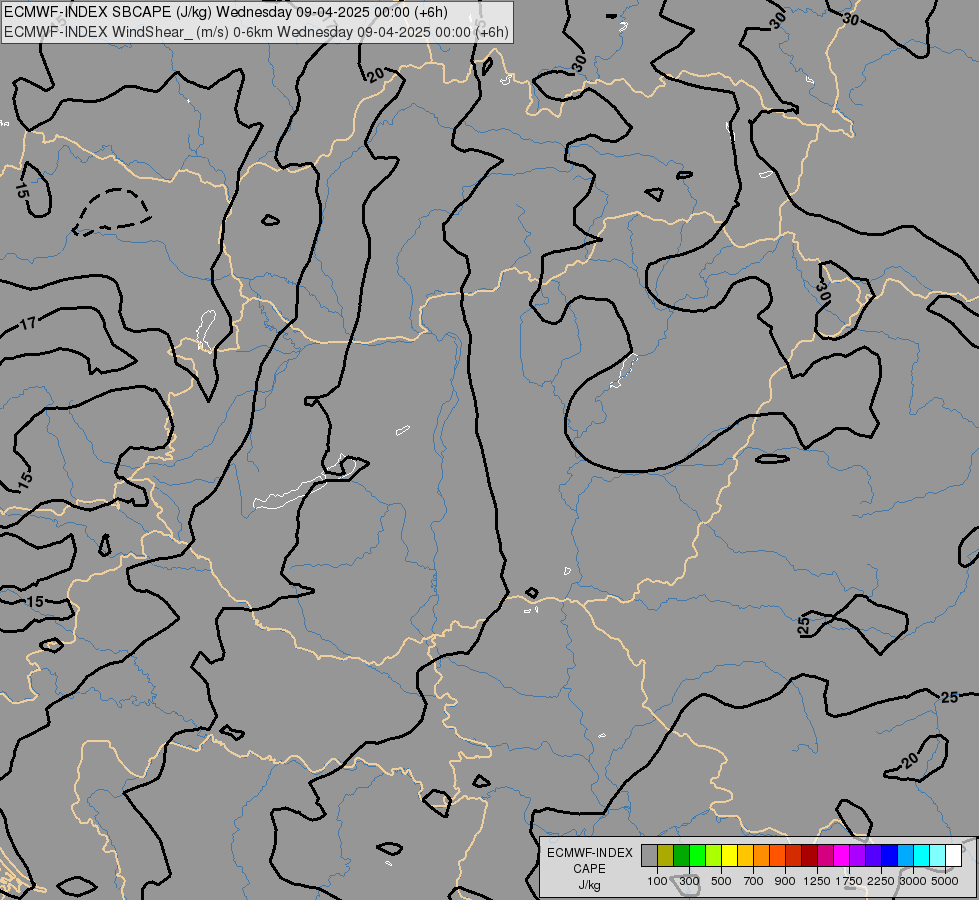This screenshot has height=900, width=979.
Task: Click the legend value 100
Action: (x=657, y=881)
